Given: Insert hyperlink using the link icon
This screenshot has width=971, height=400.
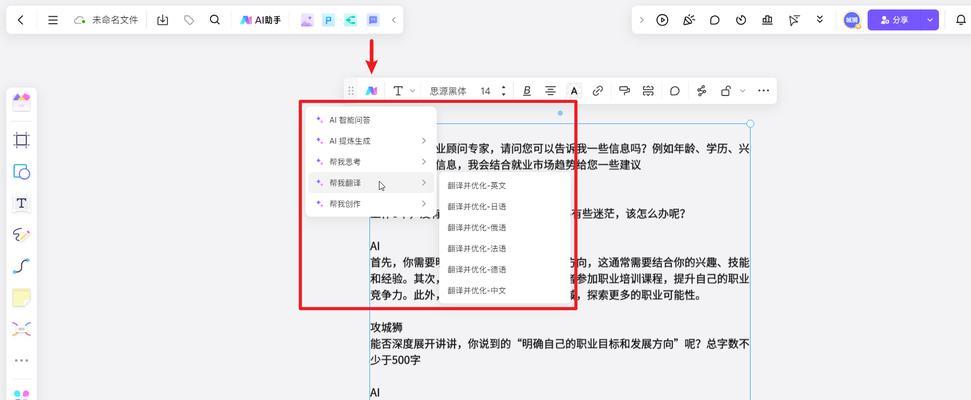Looking at the screenshot, I should point(598,91).
